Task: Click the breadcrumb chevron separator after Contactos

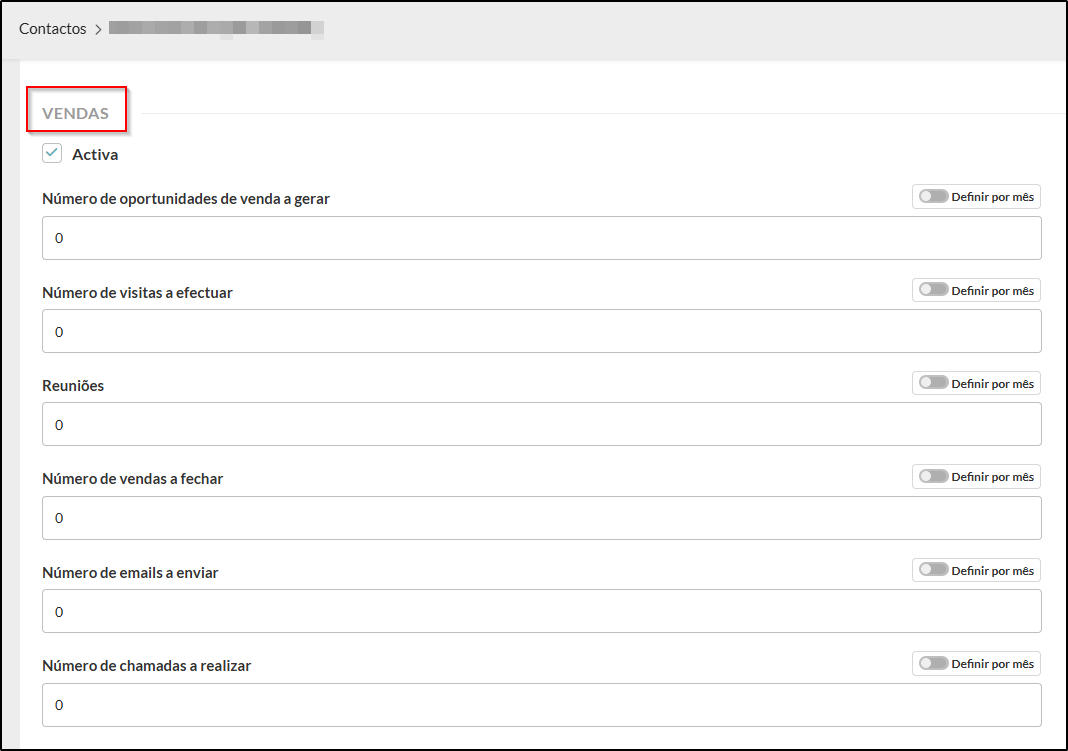Action: (x=98, y=29)
